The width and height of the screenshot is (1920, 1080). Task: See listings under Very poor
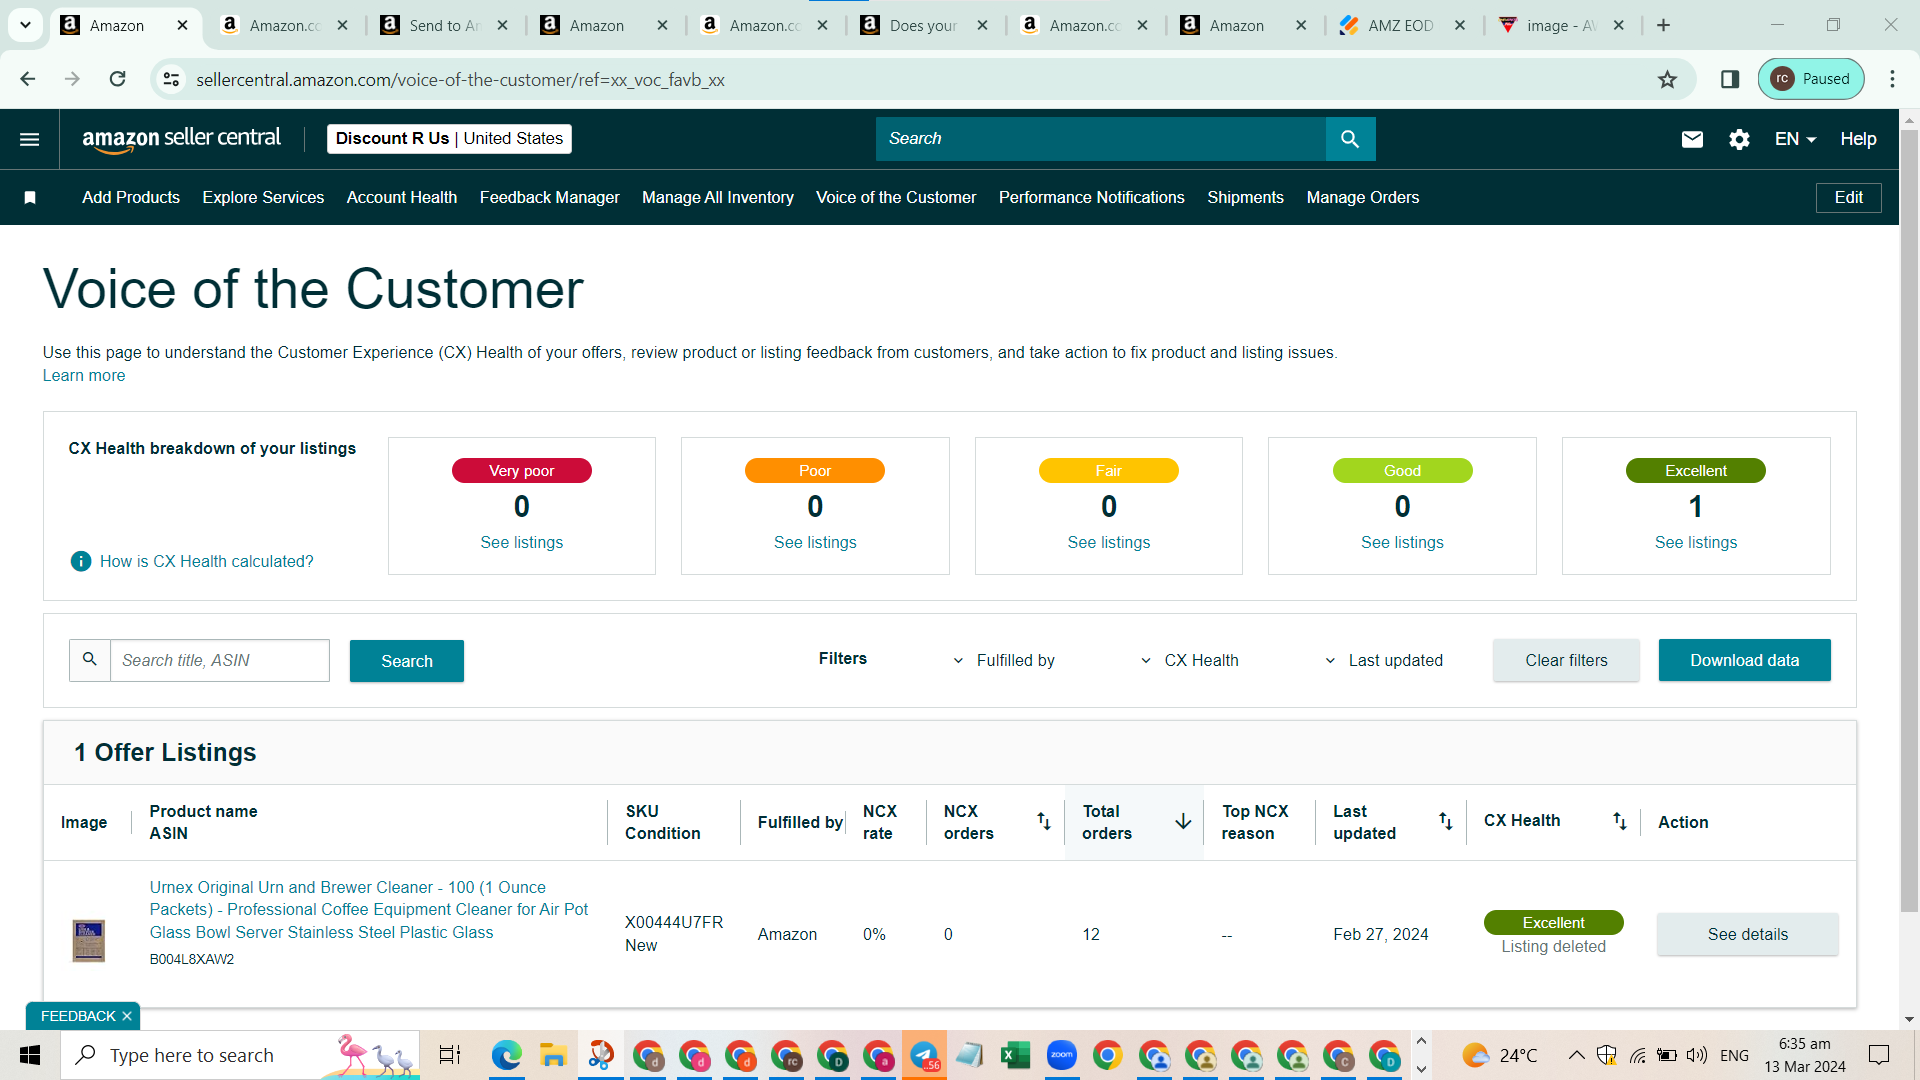point(522,542)
